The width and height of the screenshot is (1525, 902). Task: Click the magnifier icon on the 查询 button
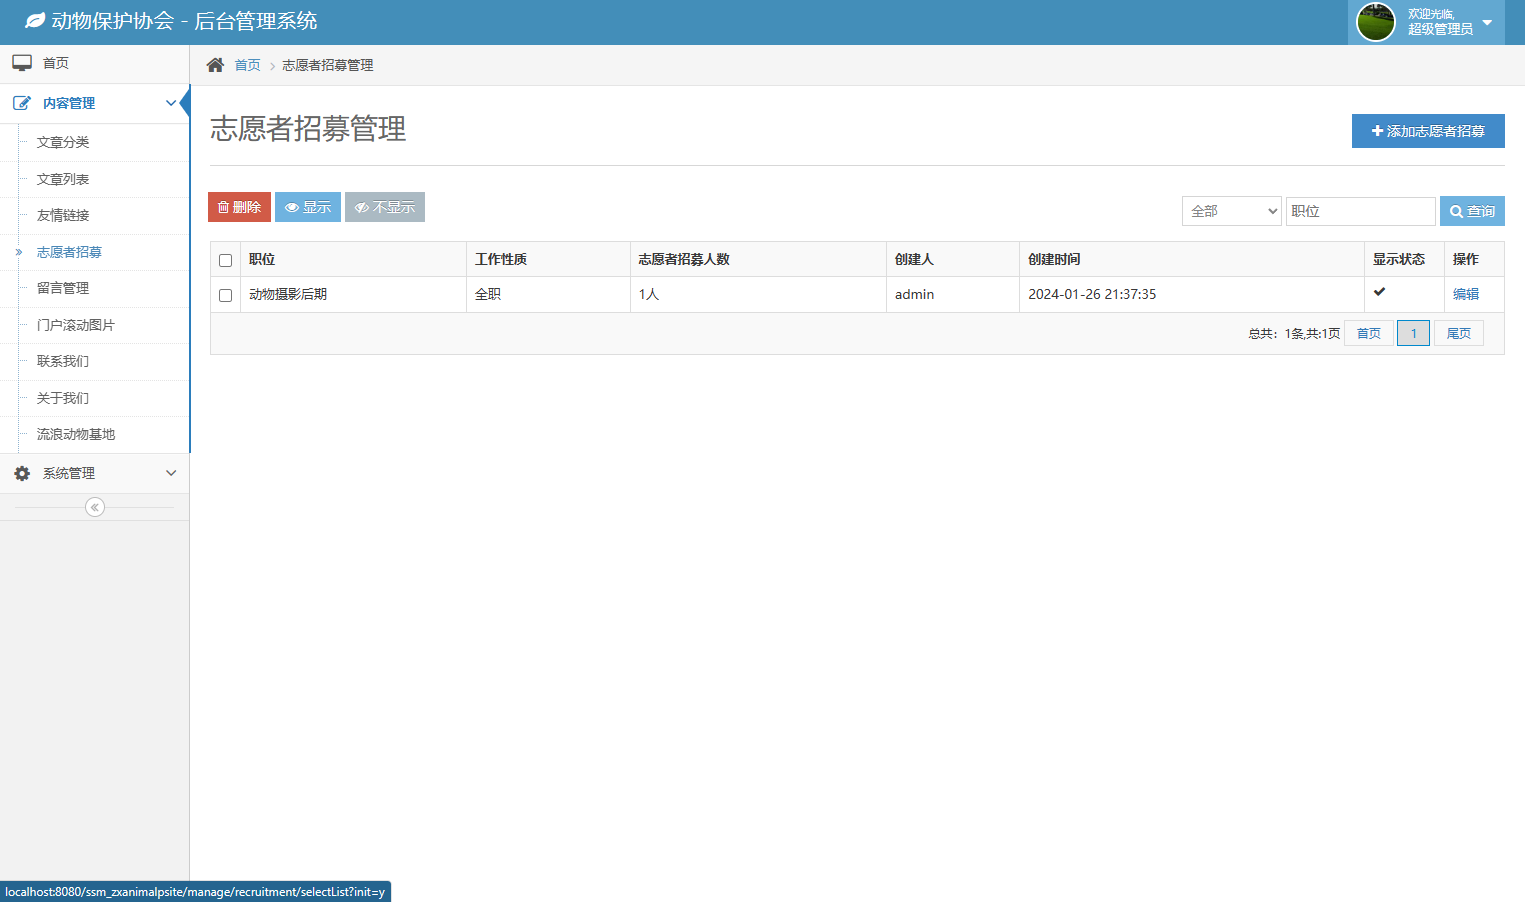(1456, 211)
